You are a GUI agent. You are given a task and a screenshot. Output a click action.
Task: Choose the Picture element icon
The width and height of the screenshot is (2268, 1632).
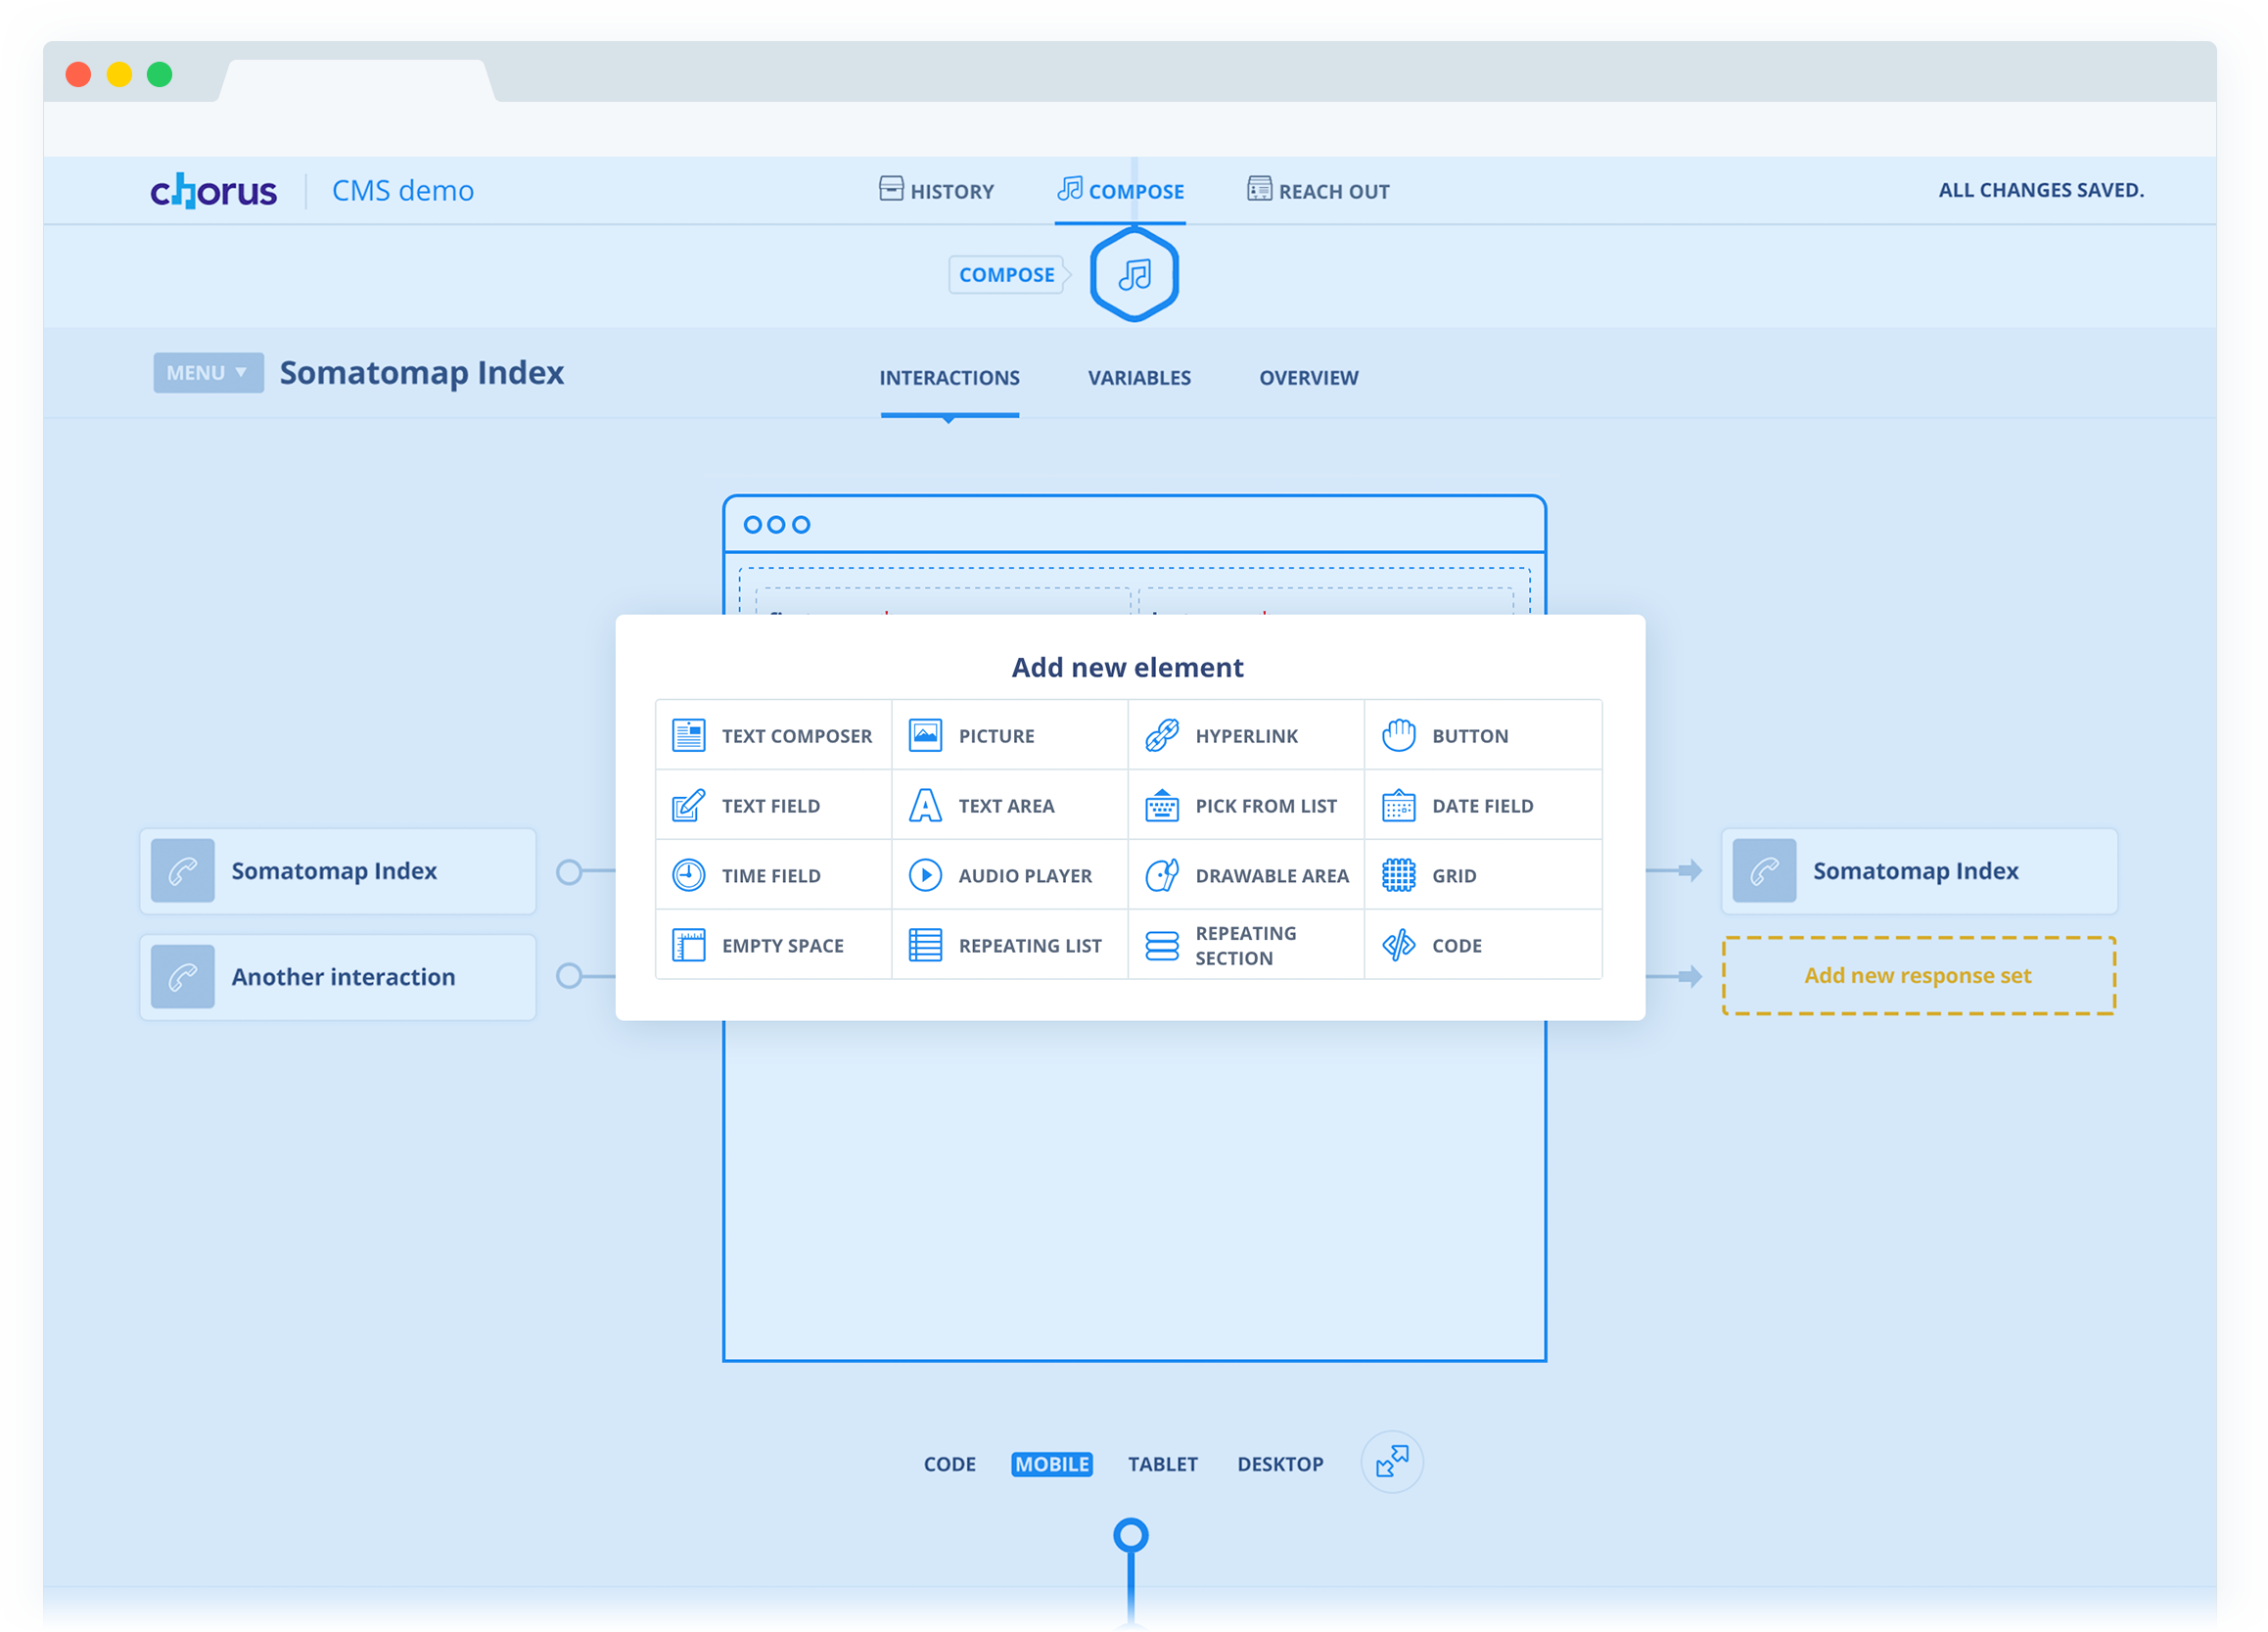click(925, 735)
